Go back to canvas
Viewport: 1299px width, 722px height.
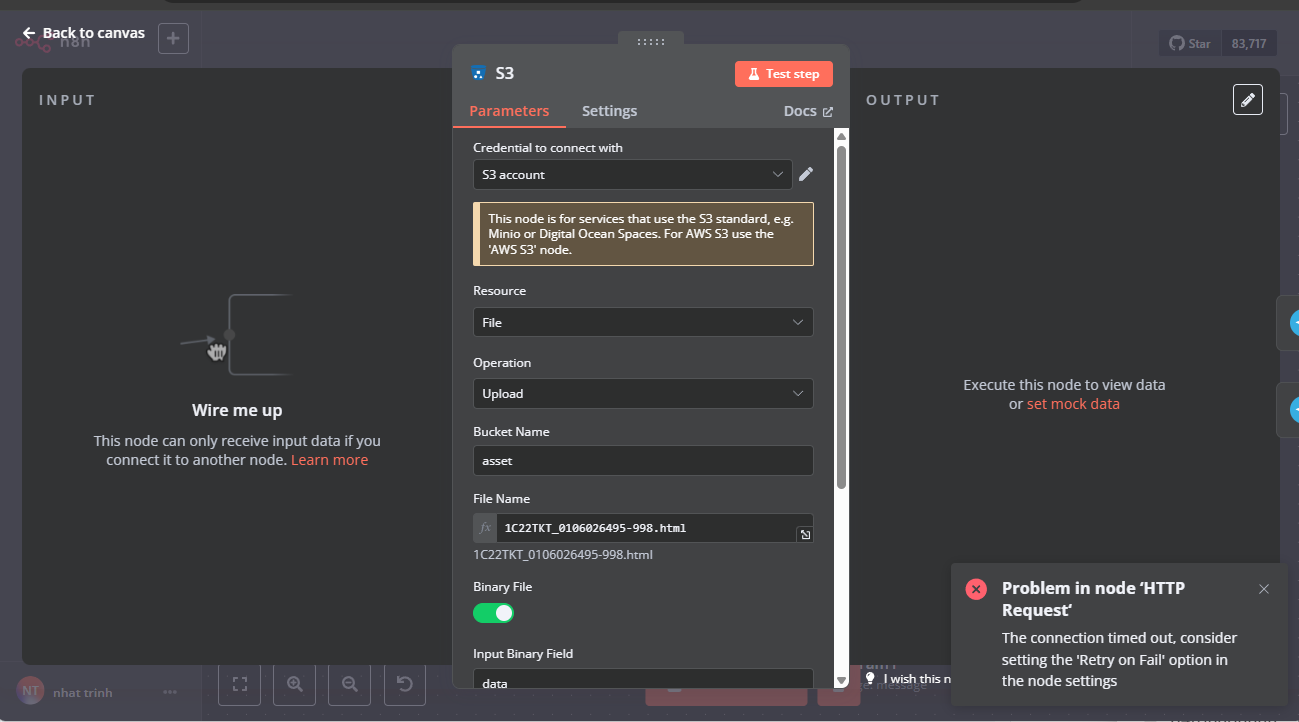tap(83, 33)
